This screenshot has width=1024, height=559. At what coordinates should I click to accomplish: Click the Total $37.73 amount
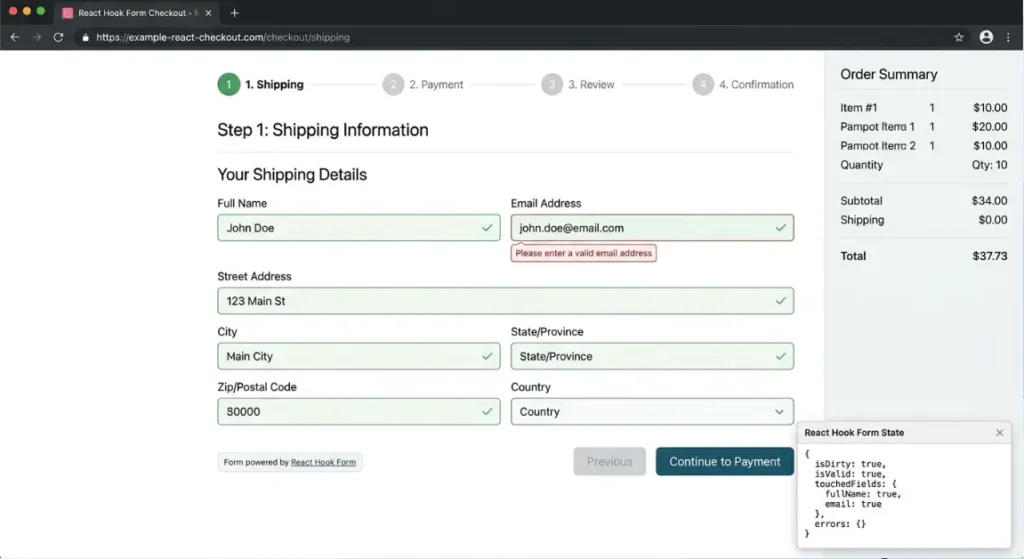[989, 256]
